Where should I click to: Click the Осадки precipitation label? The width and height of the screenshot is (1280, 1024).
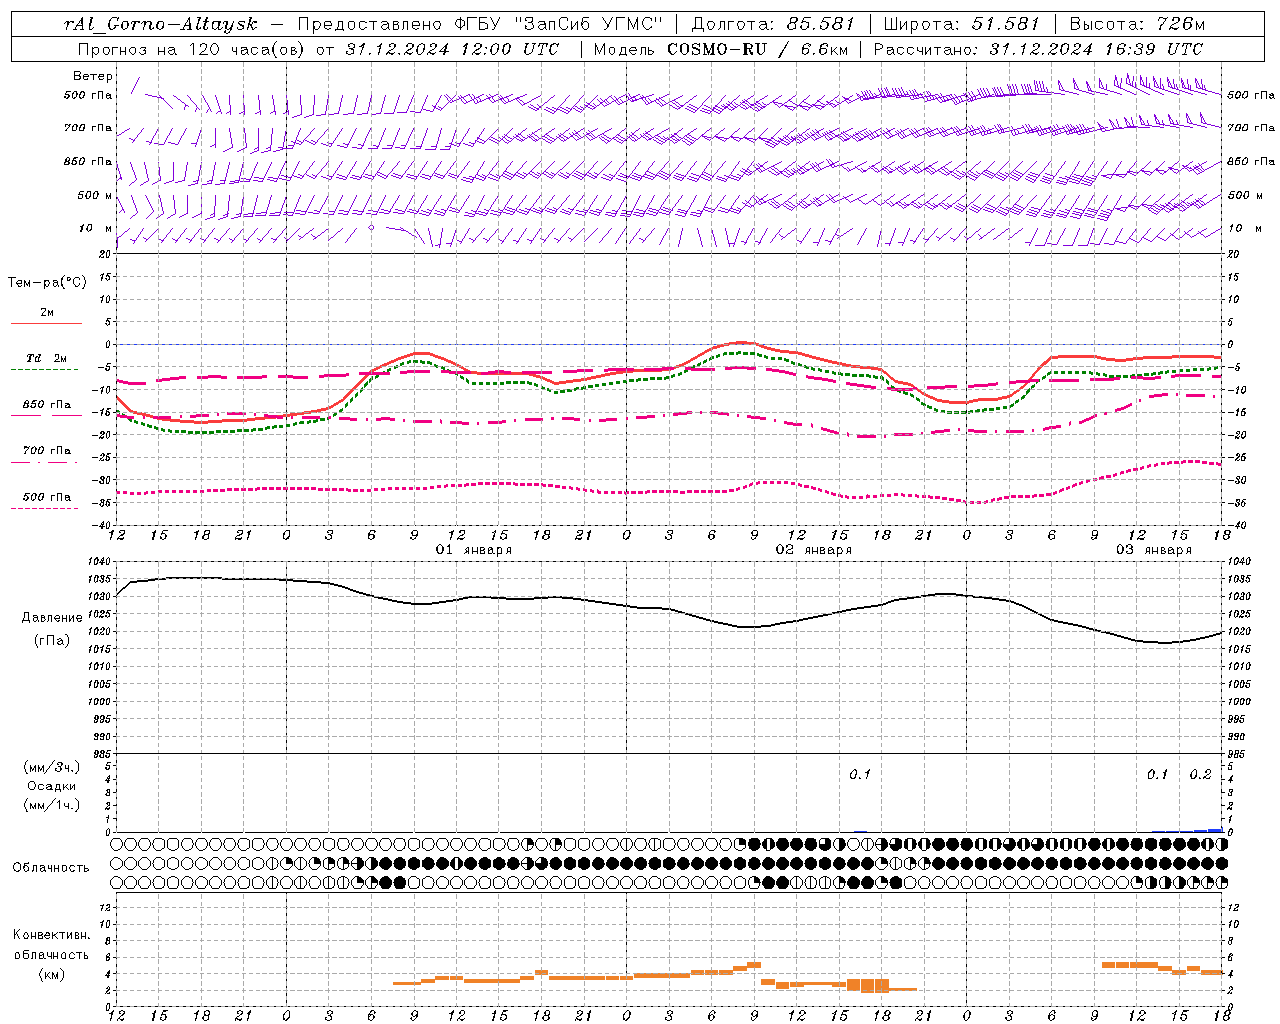[x=52, y=786]
